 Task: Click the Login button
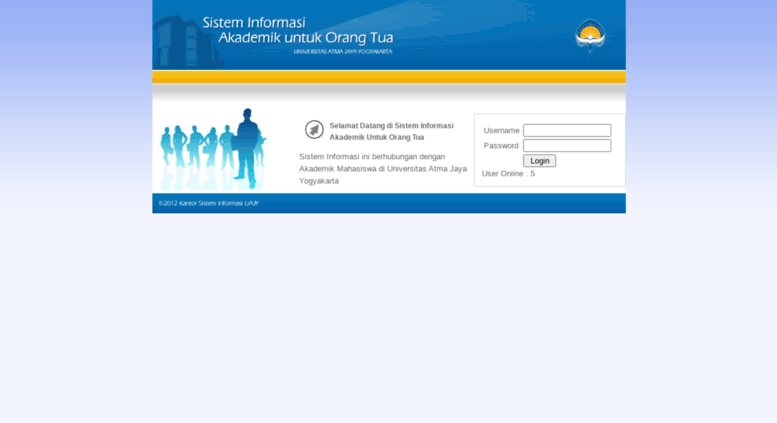tap(540, 161)
